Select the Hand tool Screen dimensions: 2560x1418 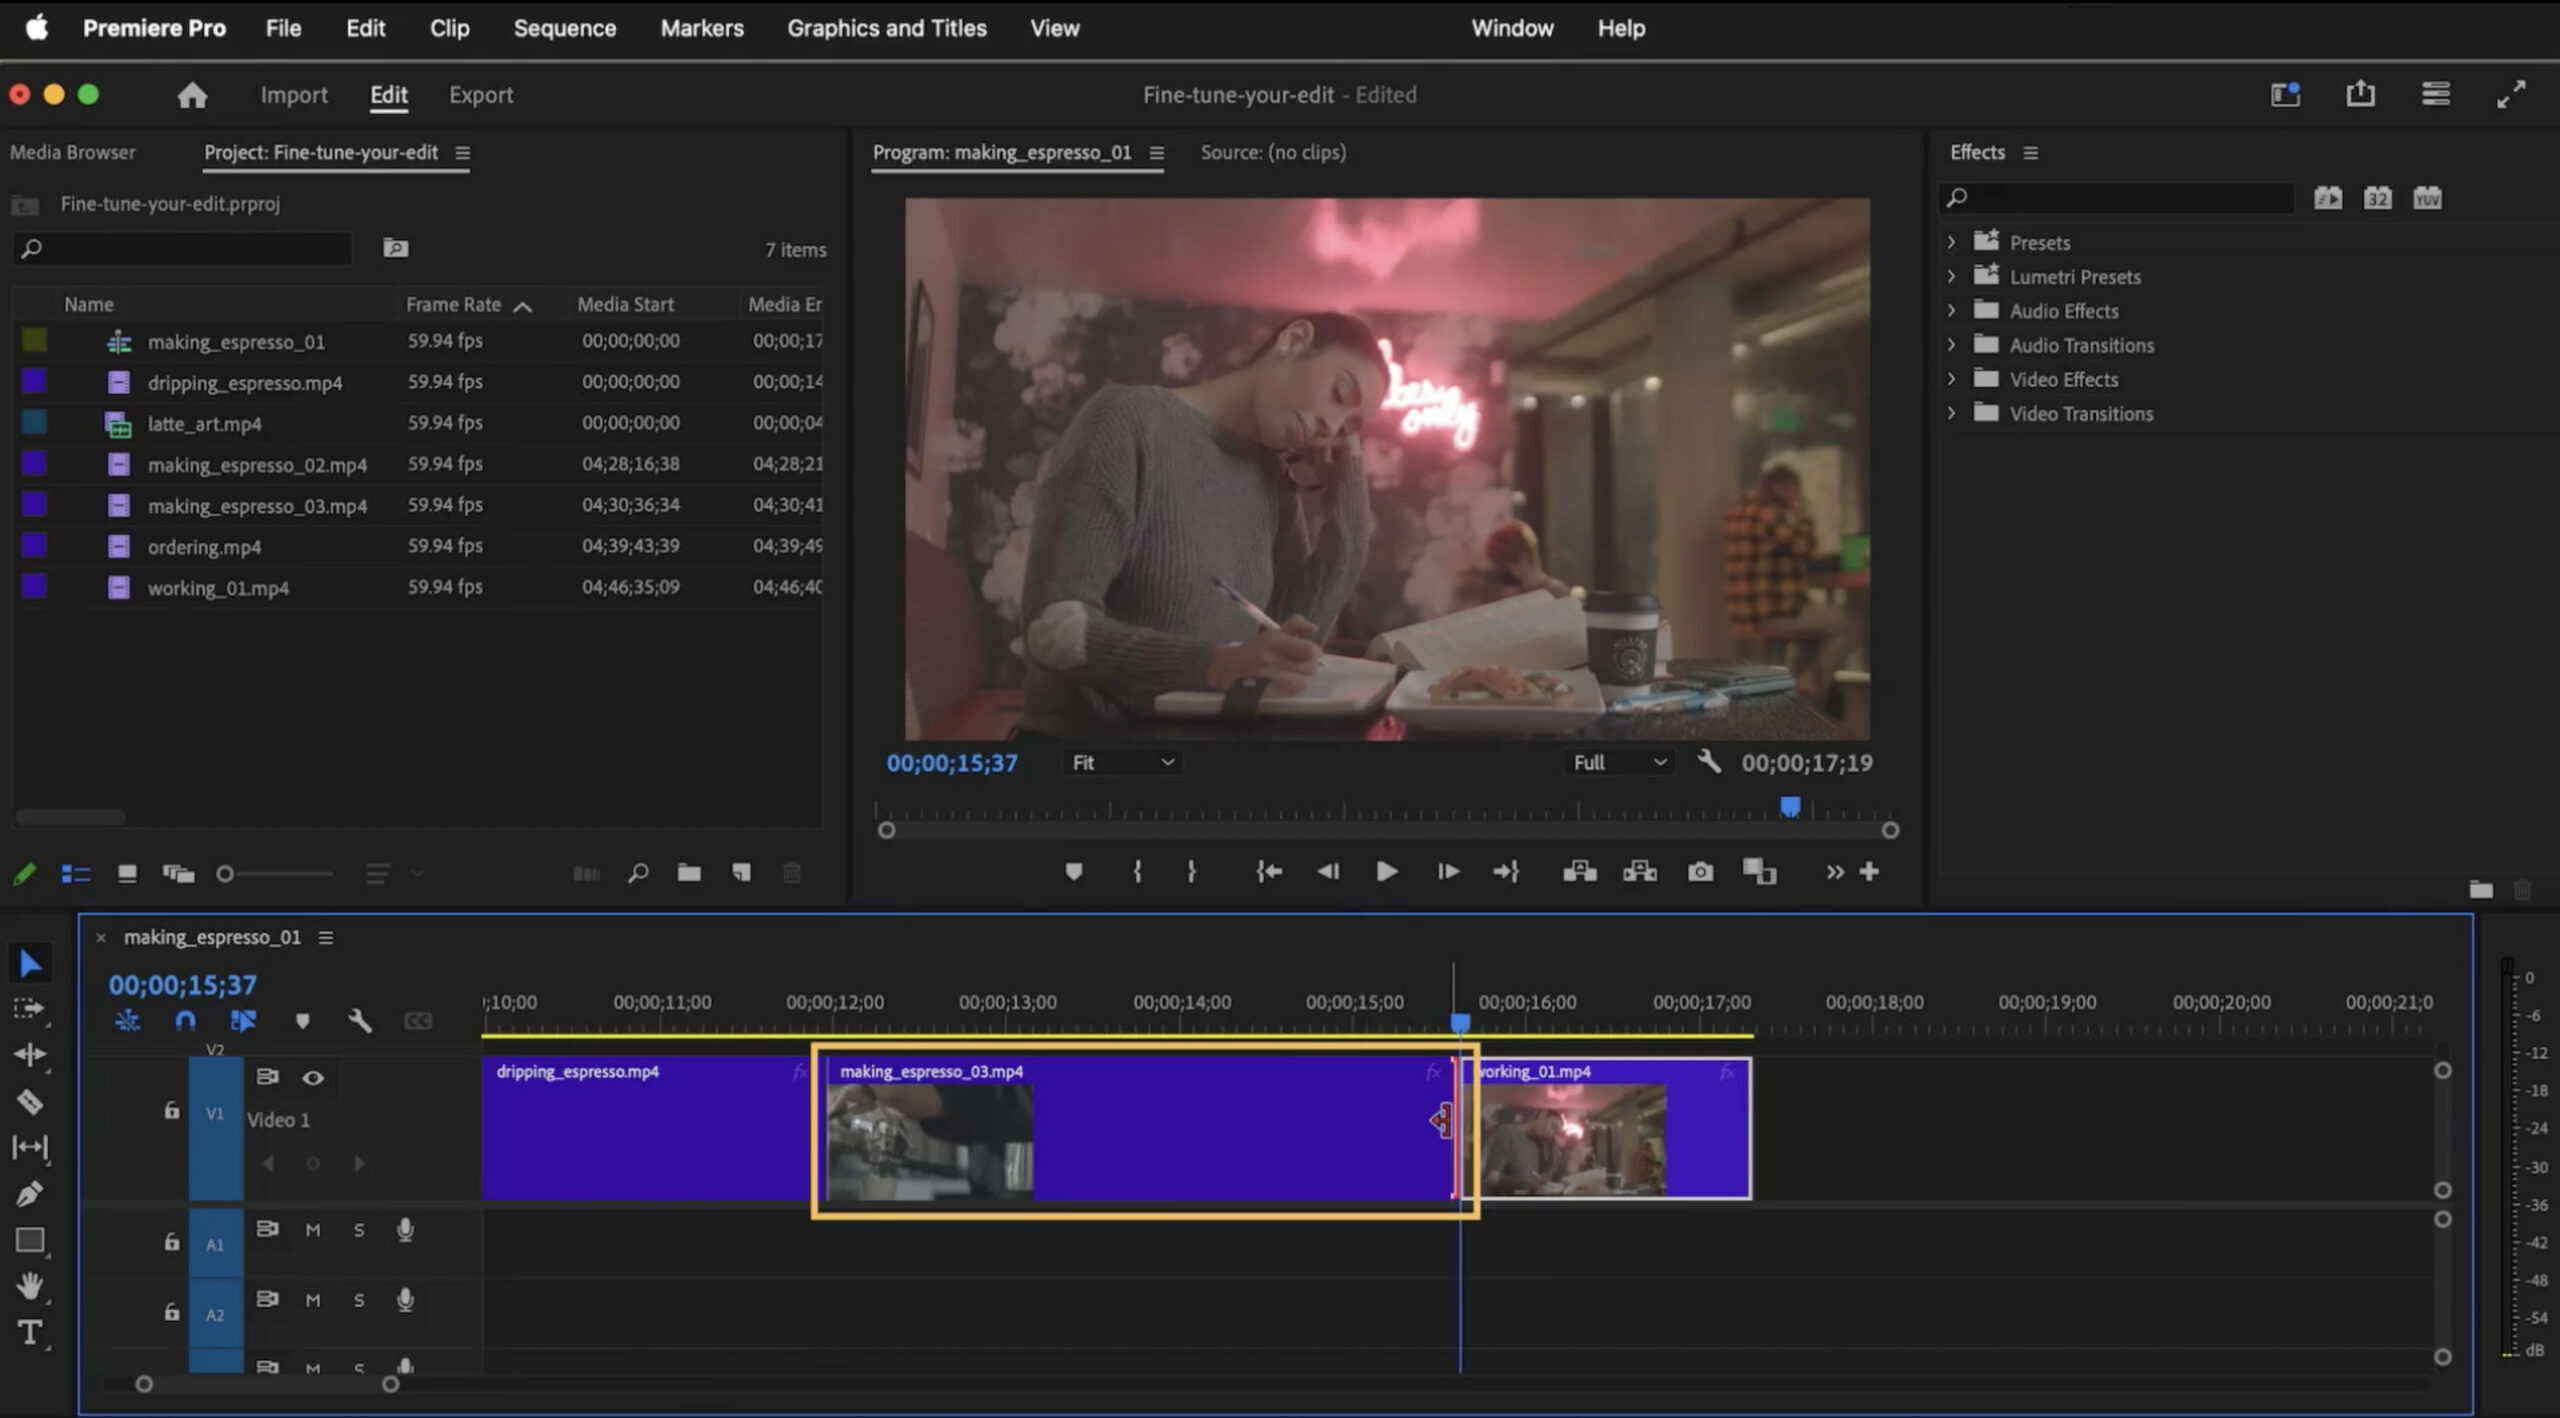(x=30, y=1286)
